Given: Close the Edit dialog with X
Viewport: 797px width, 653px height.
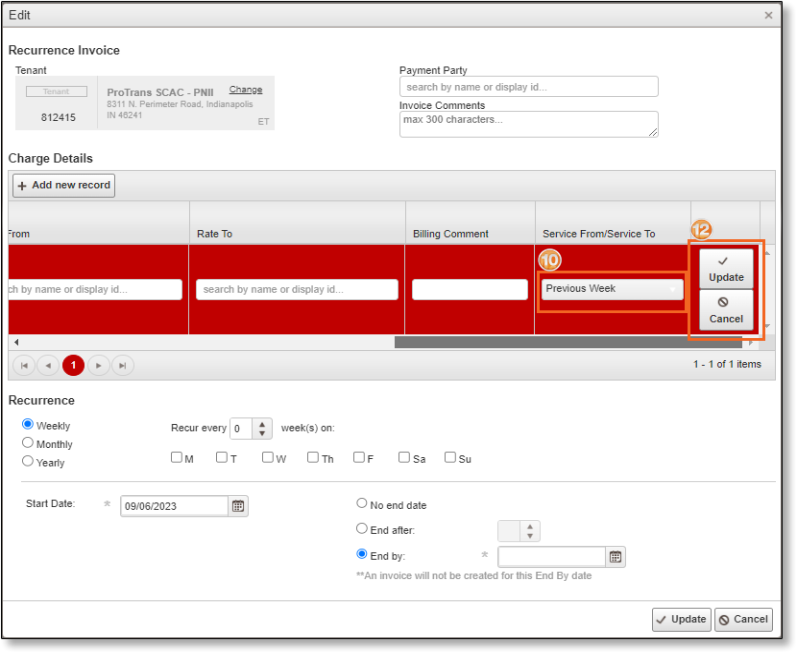Looking at the screenshot, I should click(x=768, y=15).
